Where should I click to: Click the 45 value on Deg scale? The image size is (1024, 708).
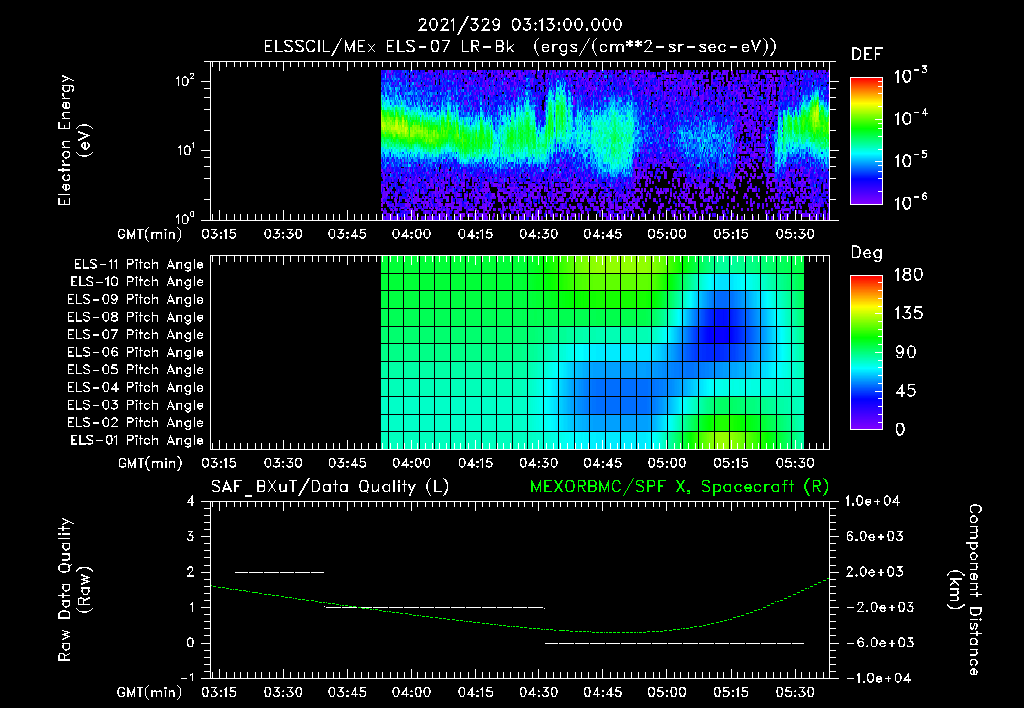tap(906, 391)
